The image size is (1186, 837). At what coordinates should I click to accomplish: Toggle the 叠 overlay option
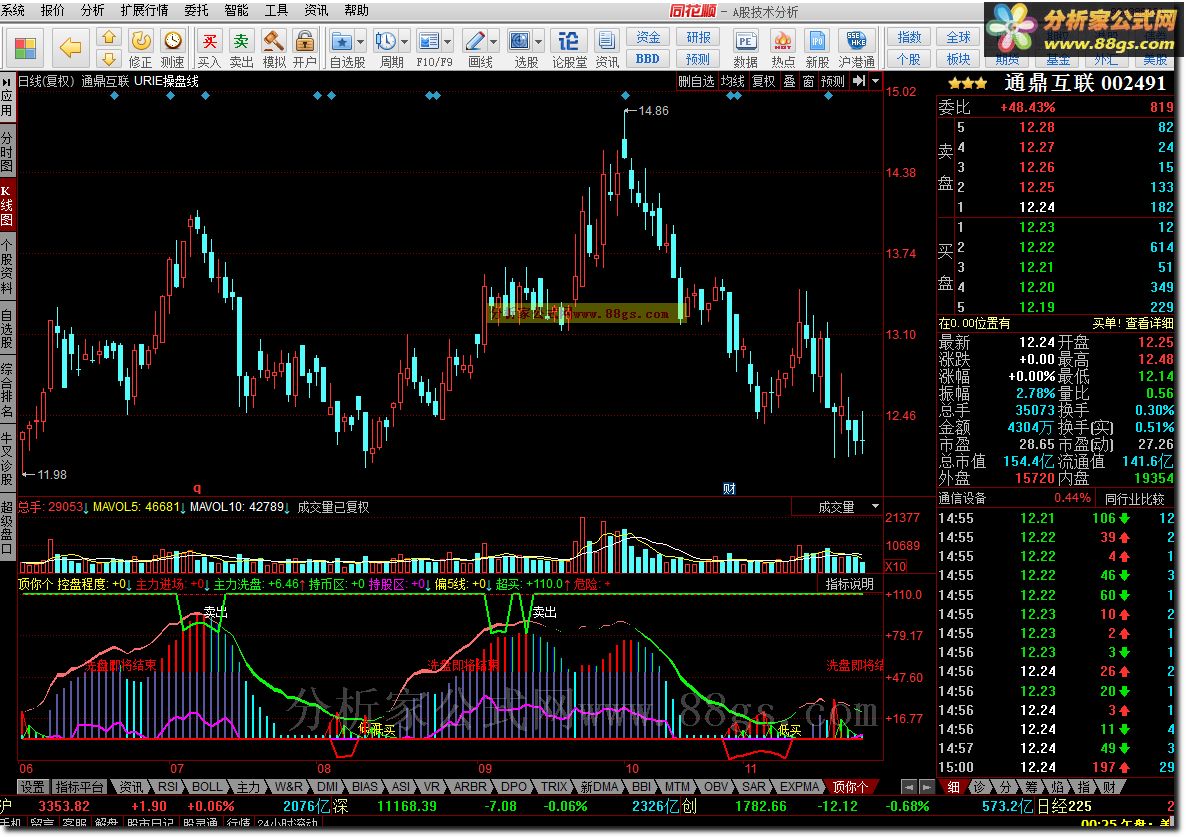click(x=789, y=81)
